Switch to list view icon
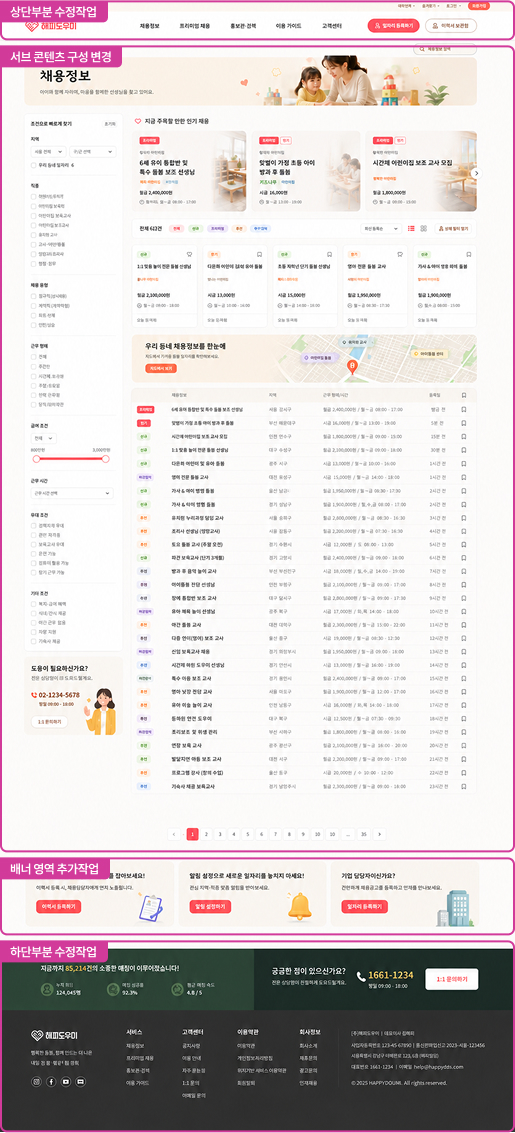Screen dimensions: 515x1133 (412, 228)
